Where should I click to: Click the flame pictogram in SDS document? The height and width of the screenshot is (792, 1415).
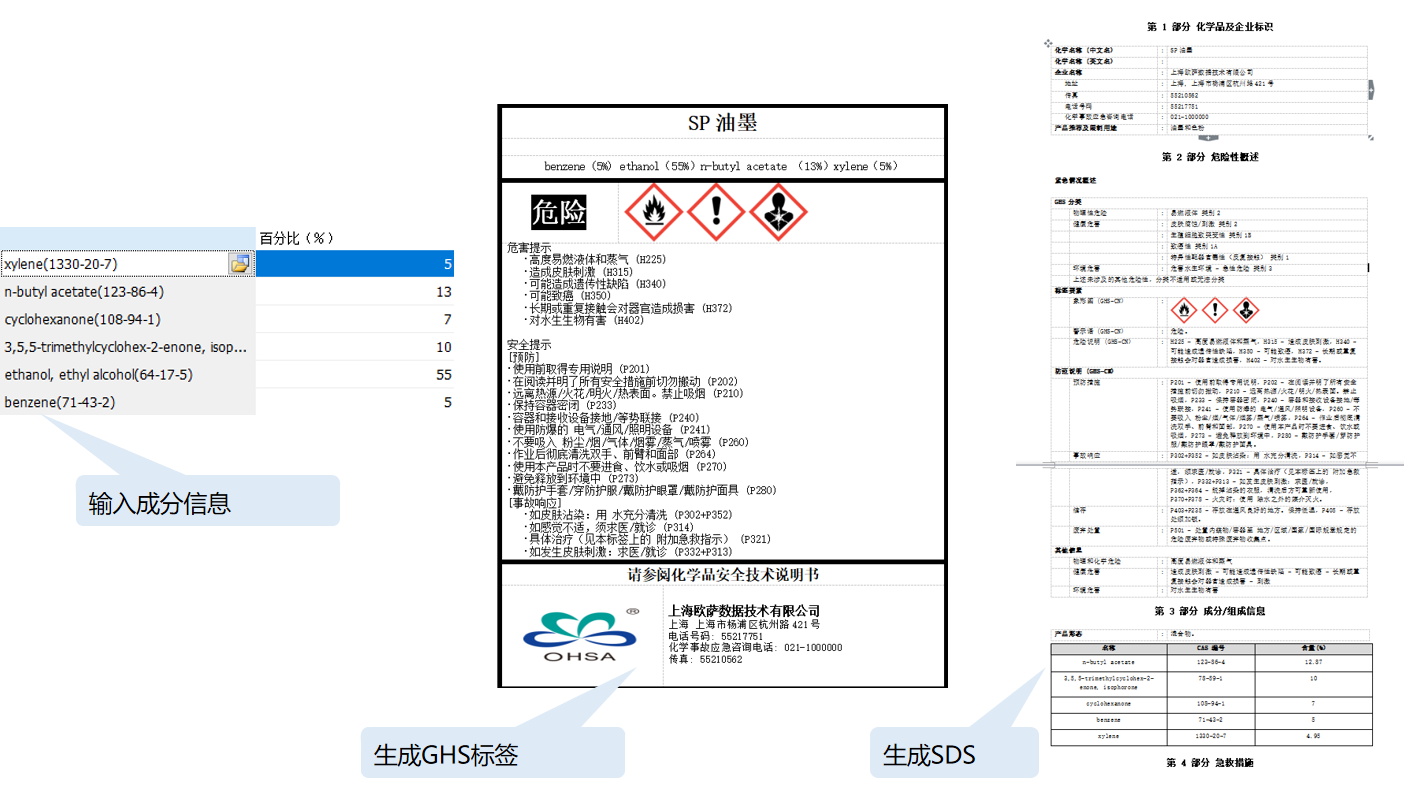1184,310
